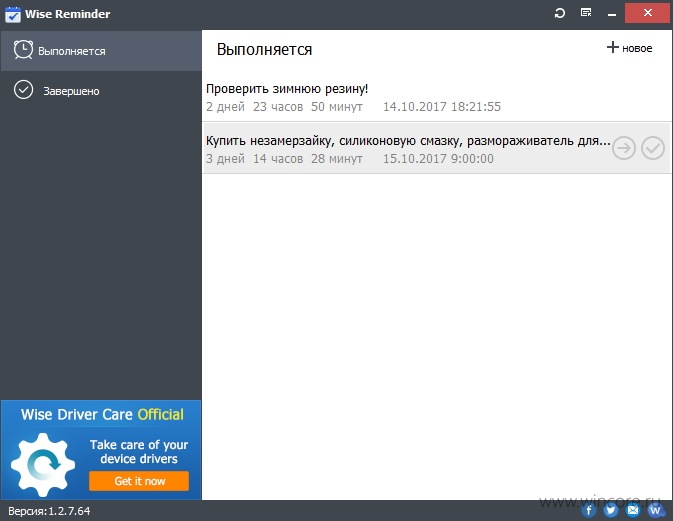Click the gear graphic in the ad banner
This screenshot has width=673, height=521.
click(43, 465)
